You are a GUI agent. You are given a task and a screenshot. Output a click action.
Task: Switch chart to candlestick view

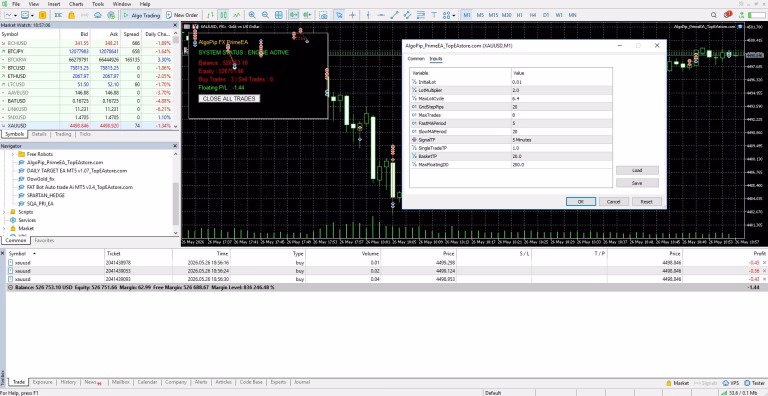click(x=223, y=15)
